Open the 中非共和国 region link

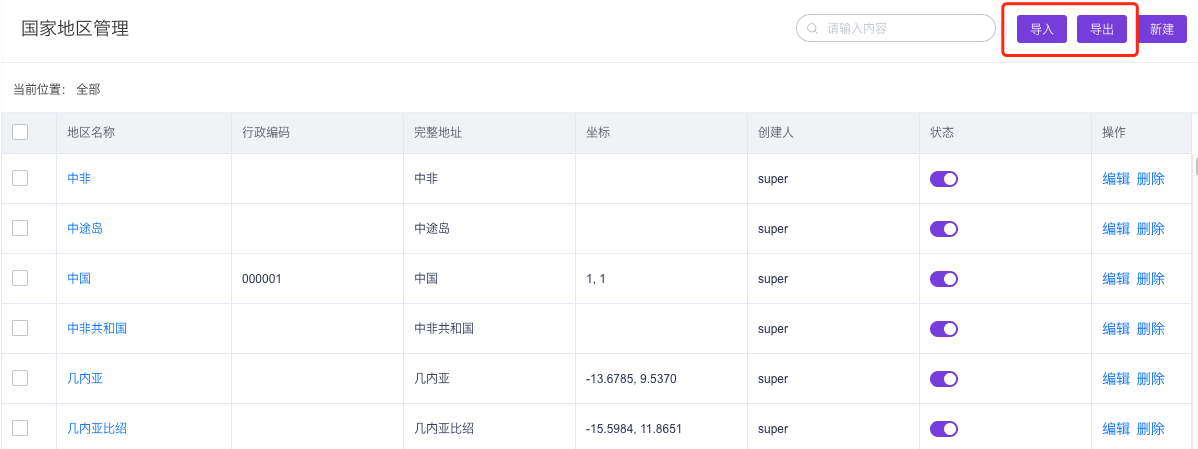[x=97, y=329]
